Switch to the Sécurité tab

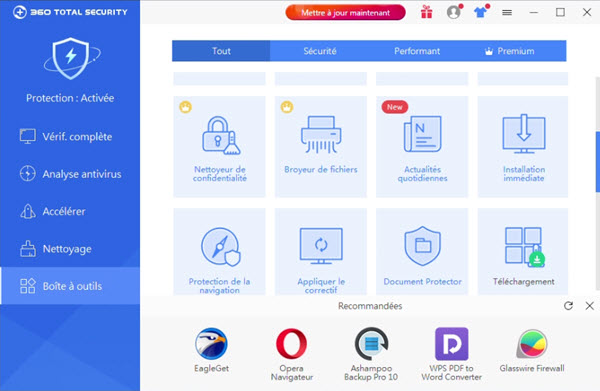tap(320, 51)
